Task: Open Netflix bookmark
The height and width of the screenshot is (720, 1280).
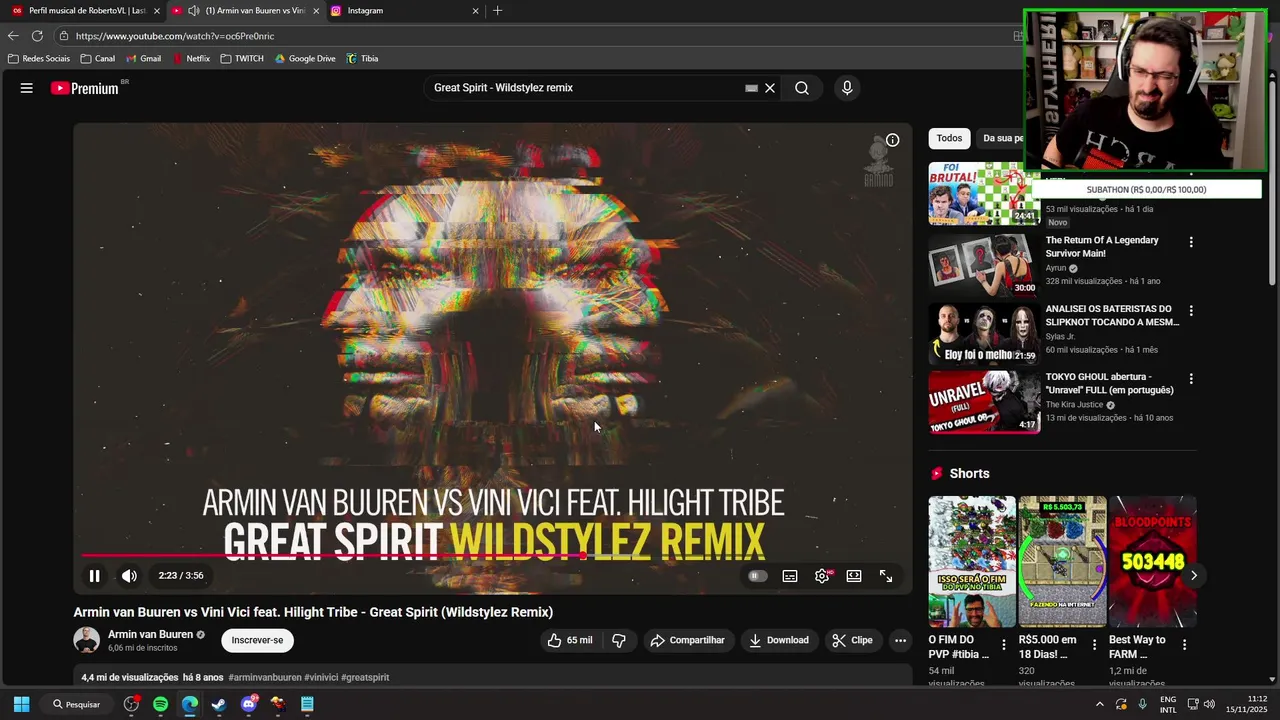Action: point(191,59)
